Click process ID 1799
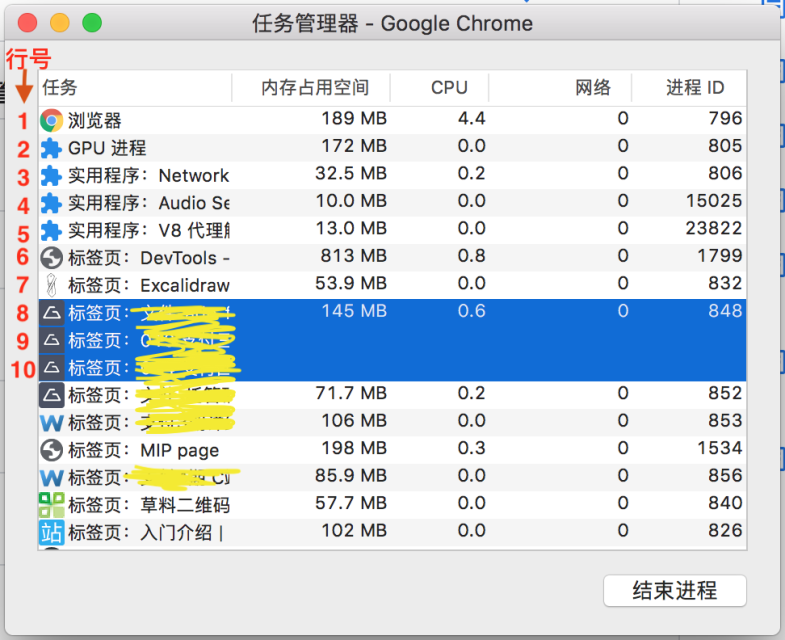785x640 pixels. tap(720, 256)
